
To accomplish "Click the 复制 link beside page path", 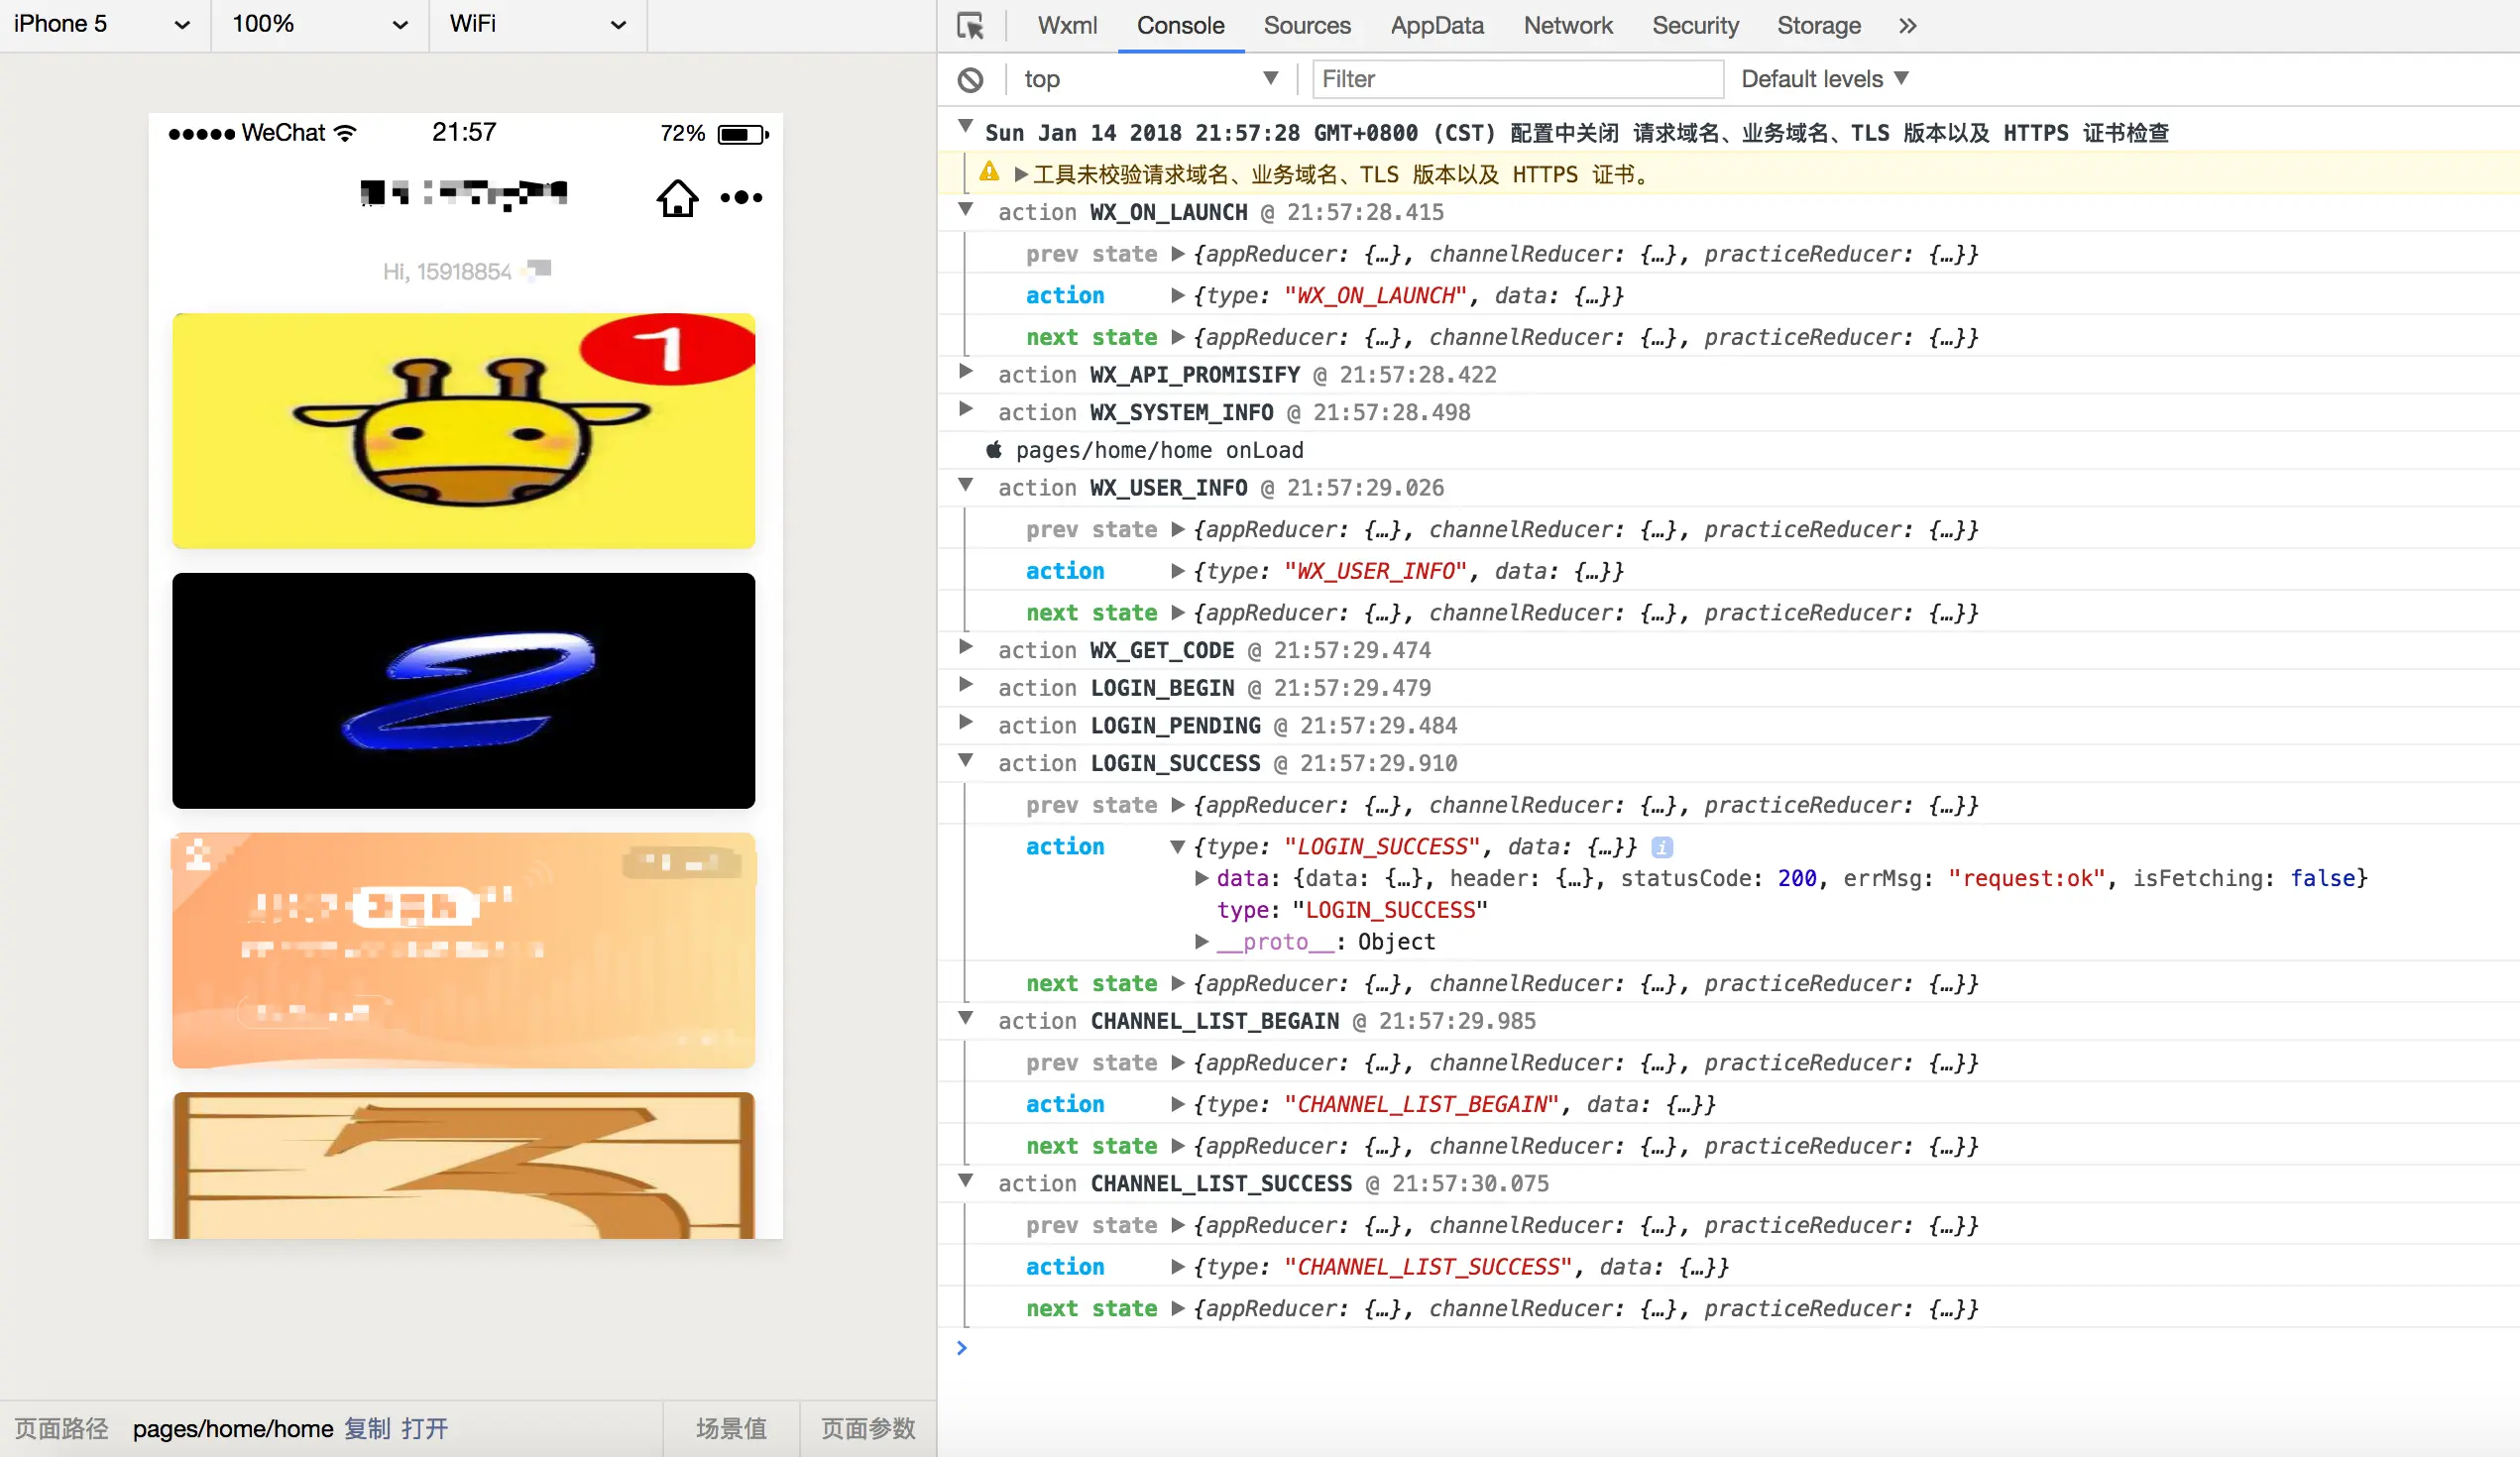I will point(367,1428).
